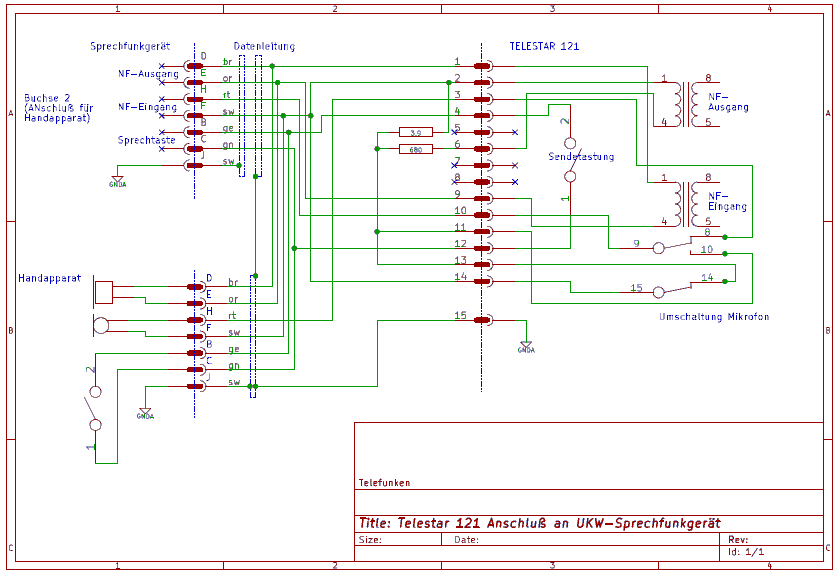This screenshot has height=577, width=840.
Task: Select the Umschaltung Mikrofon switch contact 9
Action: point(659,248)
